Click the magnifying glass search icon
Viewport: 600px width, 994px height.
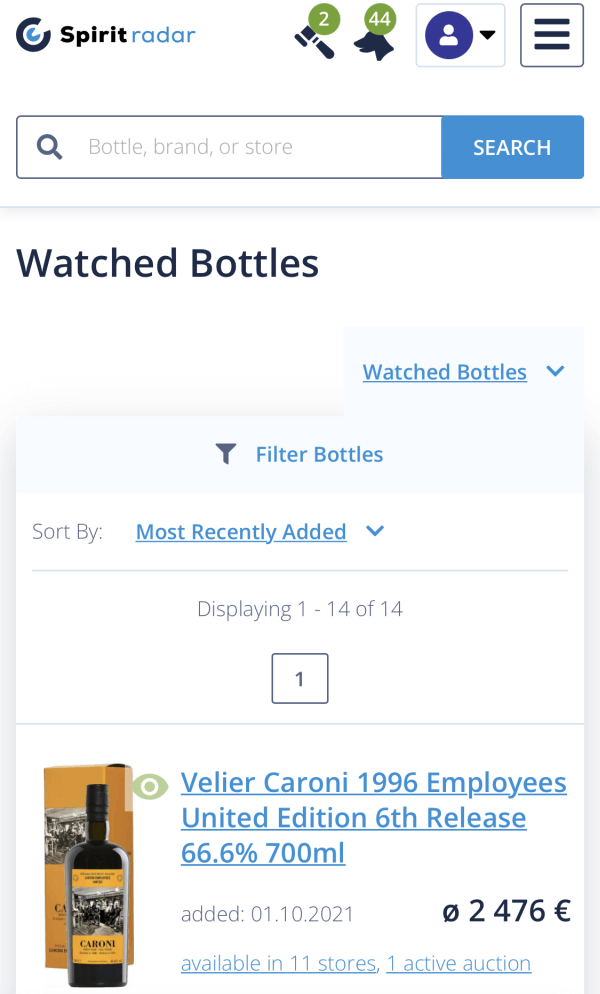(x=49, y=147)
